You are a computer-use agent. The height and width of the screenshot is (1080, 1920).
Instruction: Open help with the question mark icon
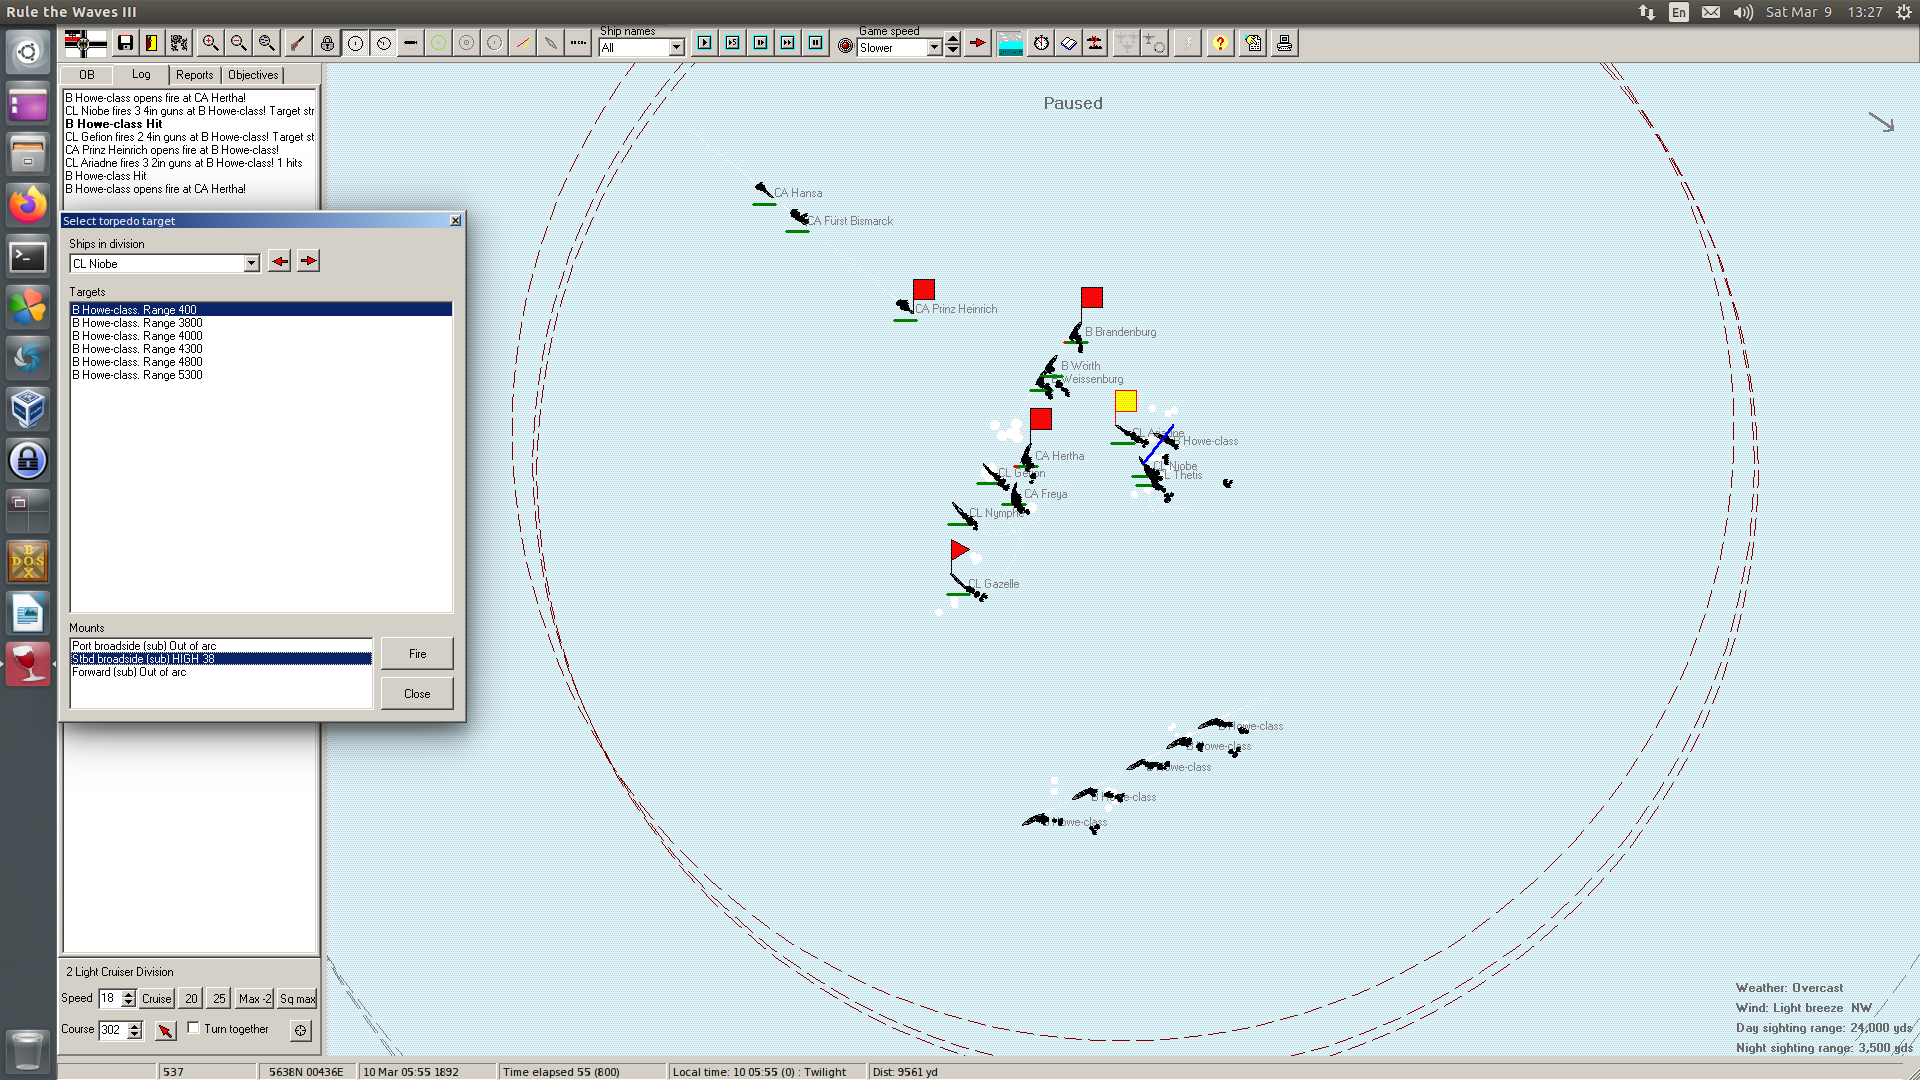click(x=1220, y=43)
